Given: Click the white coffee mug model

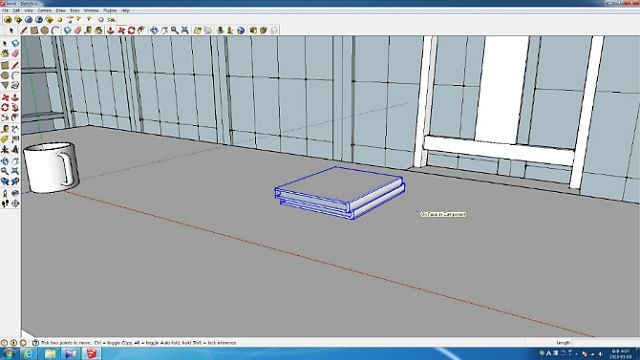Looking at the screenshot, I should tap(51, 167).
